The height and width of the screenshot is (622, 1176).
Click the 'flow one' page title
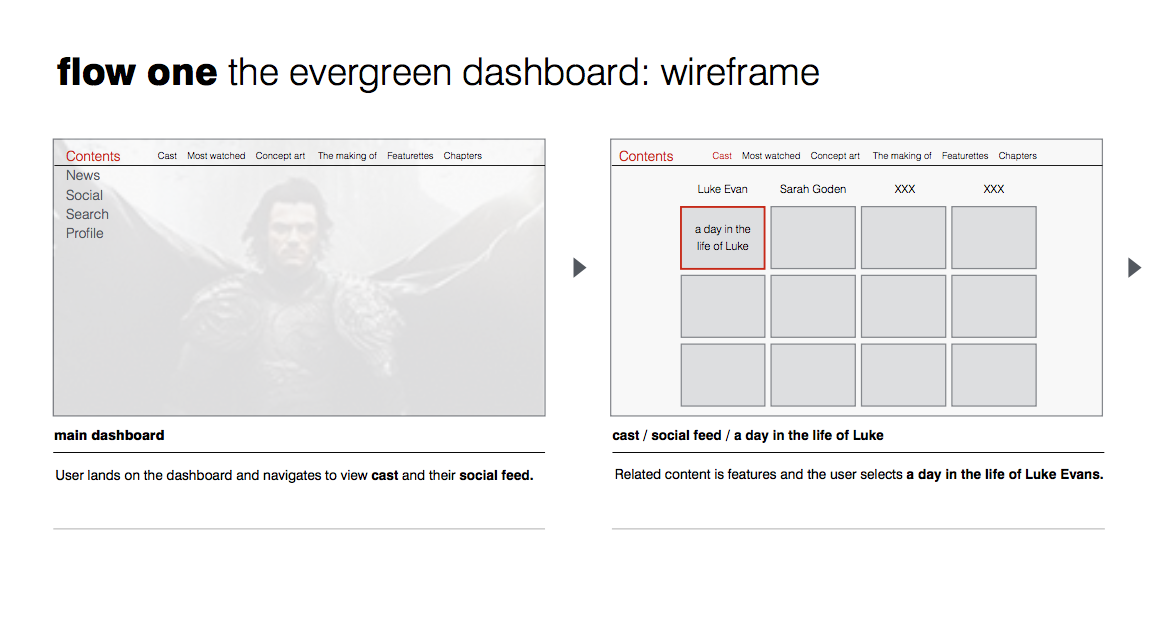pos(137,73)
